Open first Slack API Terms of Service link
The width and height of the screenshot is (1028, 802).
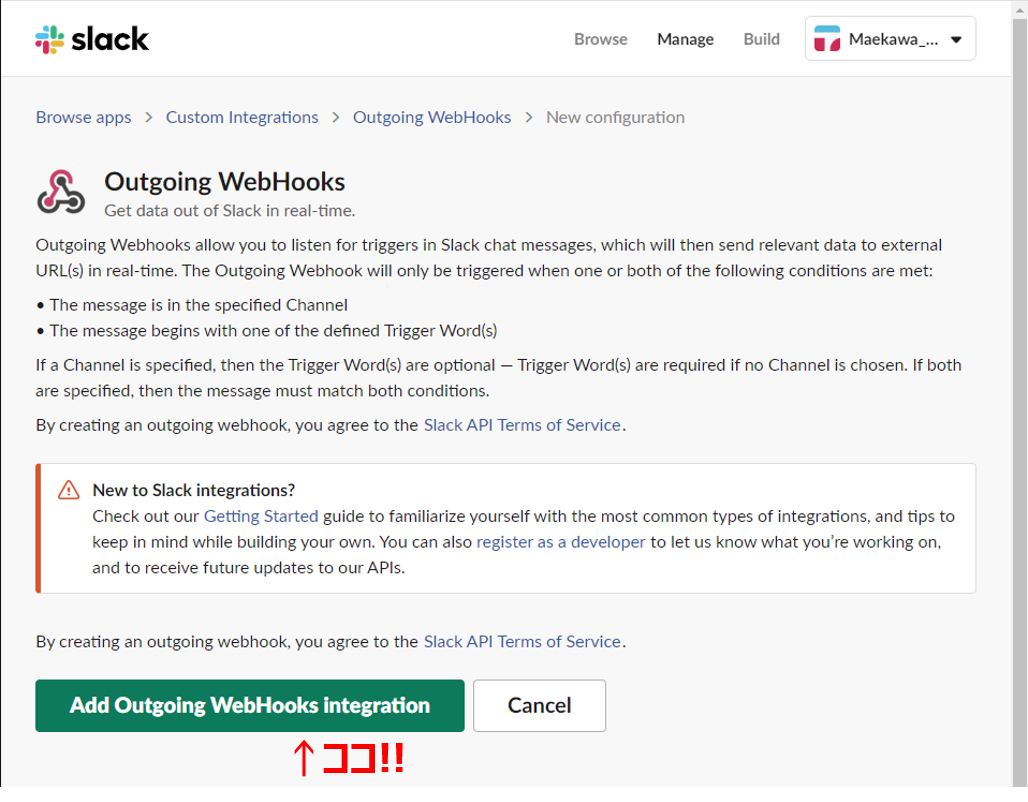[522, 425]
